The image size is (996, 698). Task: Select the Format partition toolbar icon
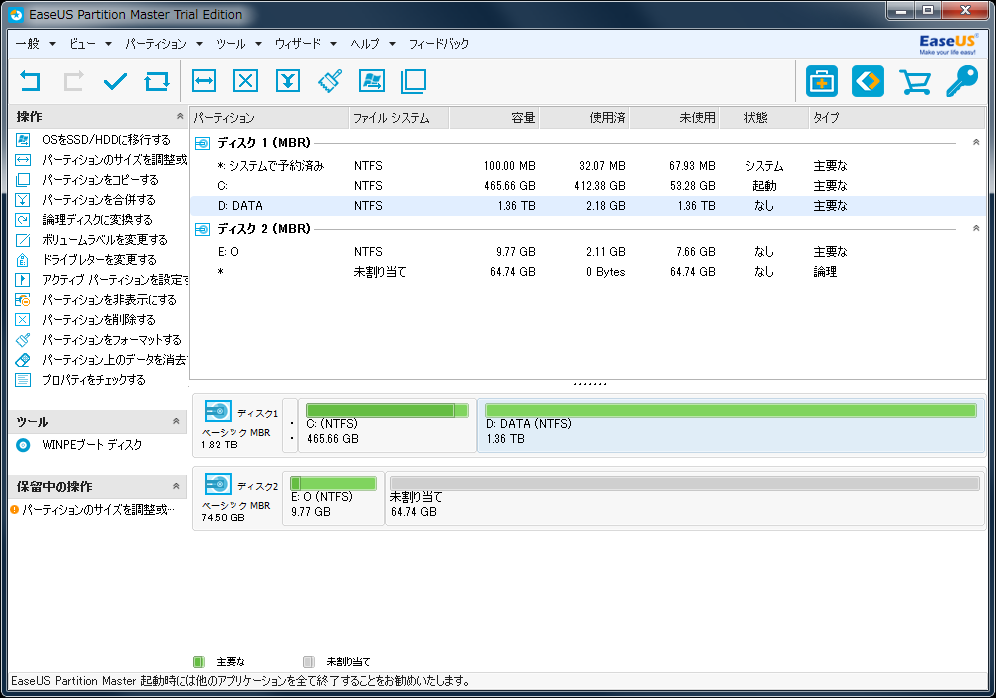pyautogui.click(x=330, y=81)
